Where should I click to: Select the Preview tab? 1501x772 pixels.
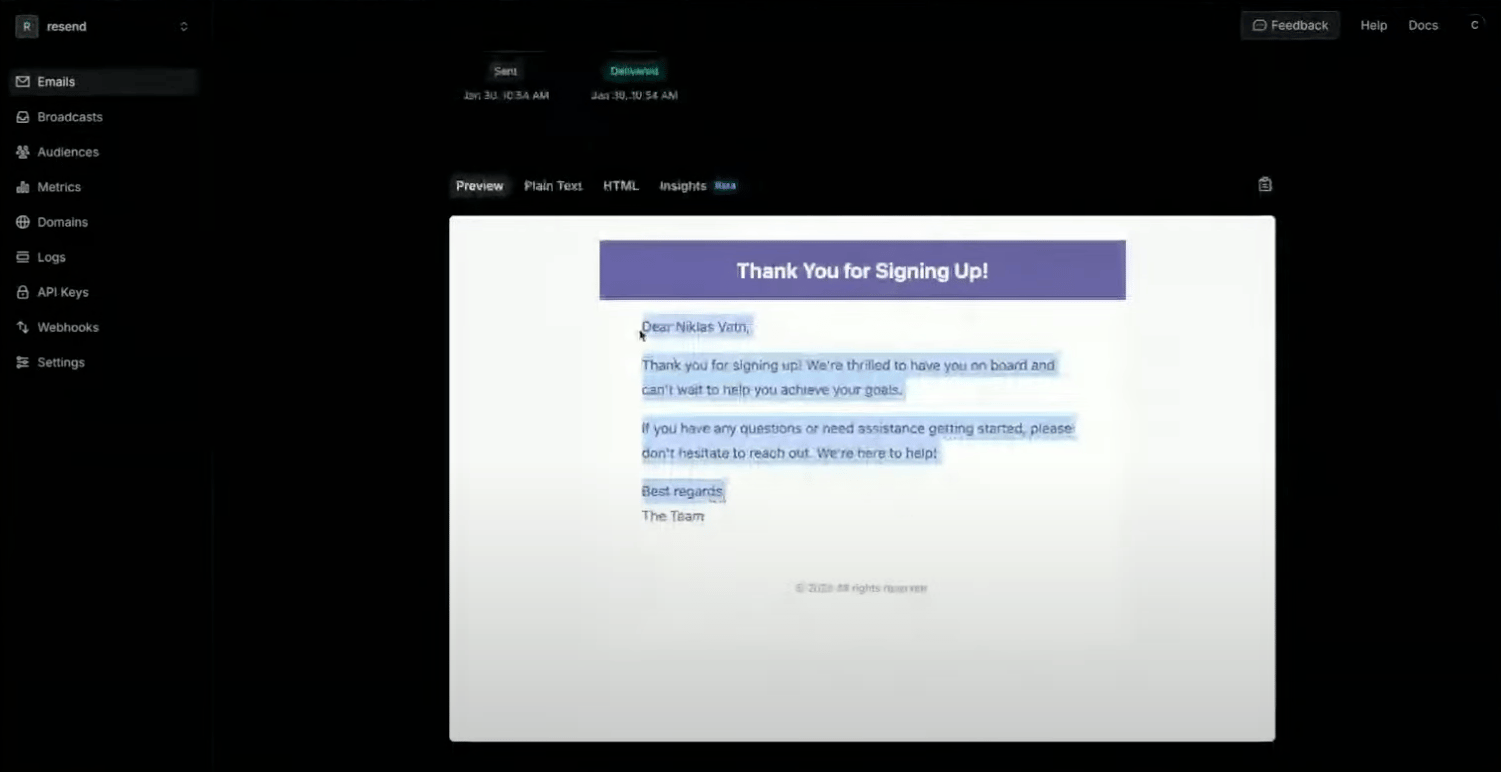pos(480,186)
